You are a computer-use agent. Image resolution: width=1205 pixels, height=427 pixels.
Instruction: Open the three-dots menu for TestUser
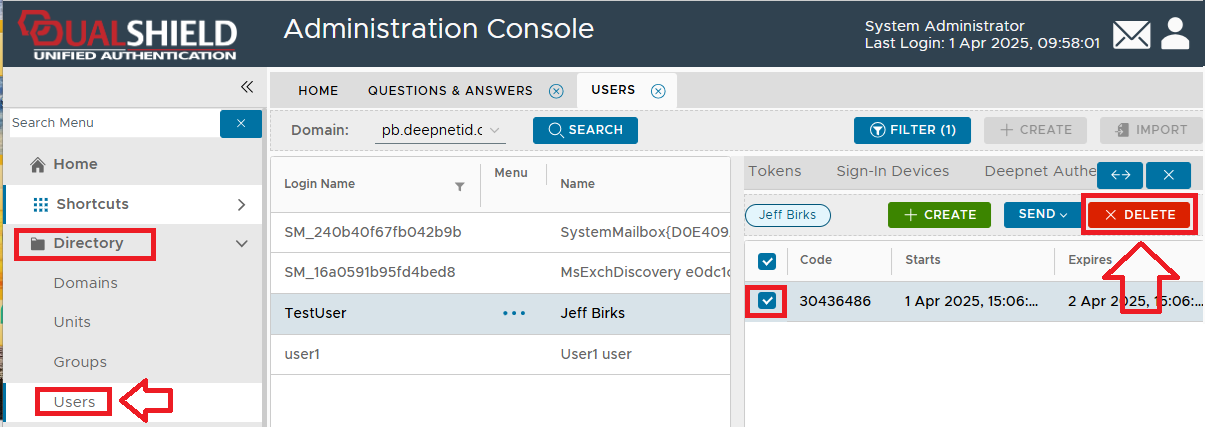pyautogui.click(x=514, y=313)
